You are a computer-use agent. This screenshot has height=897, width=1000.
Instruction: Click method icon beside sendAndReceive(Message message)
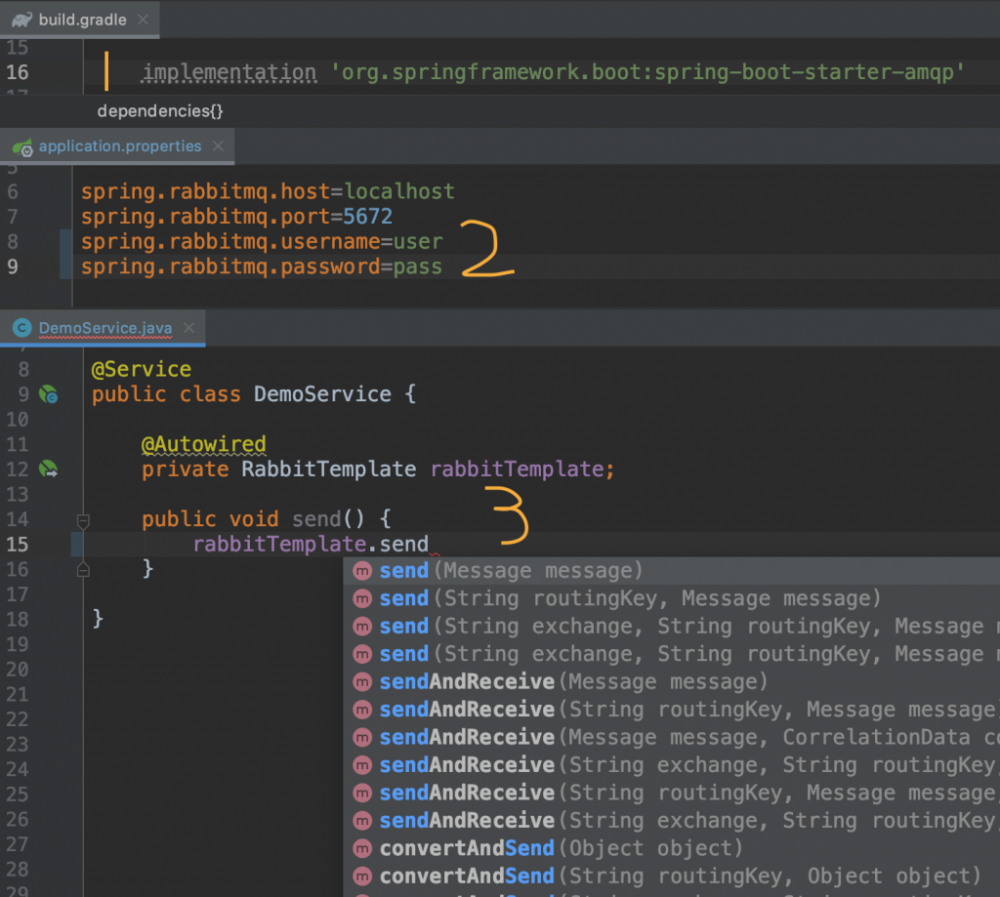tap(362, 681)
